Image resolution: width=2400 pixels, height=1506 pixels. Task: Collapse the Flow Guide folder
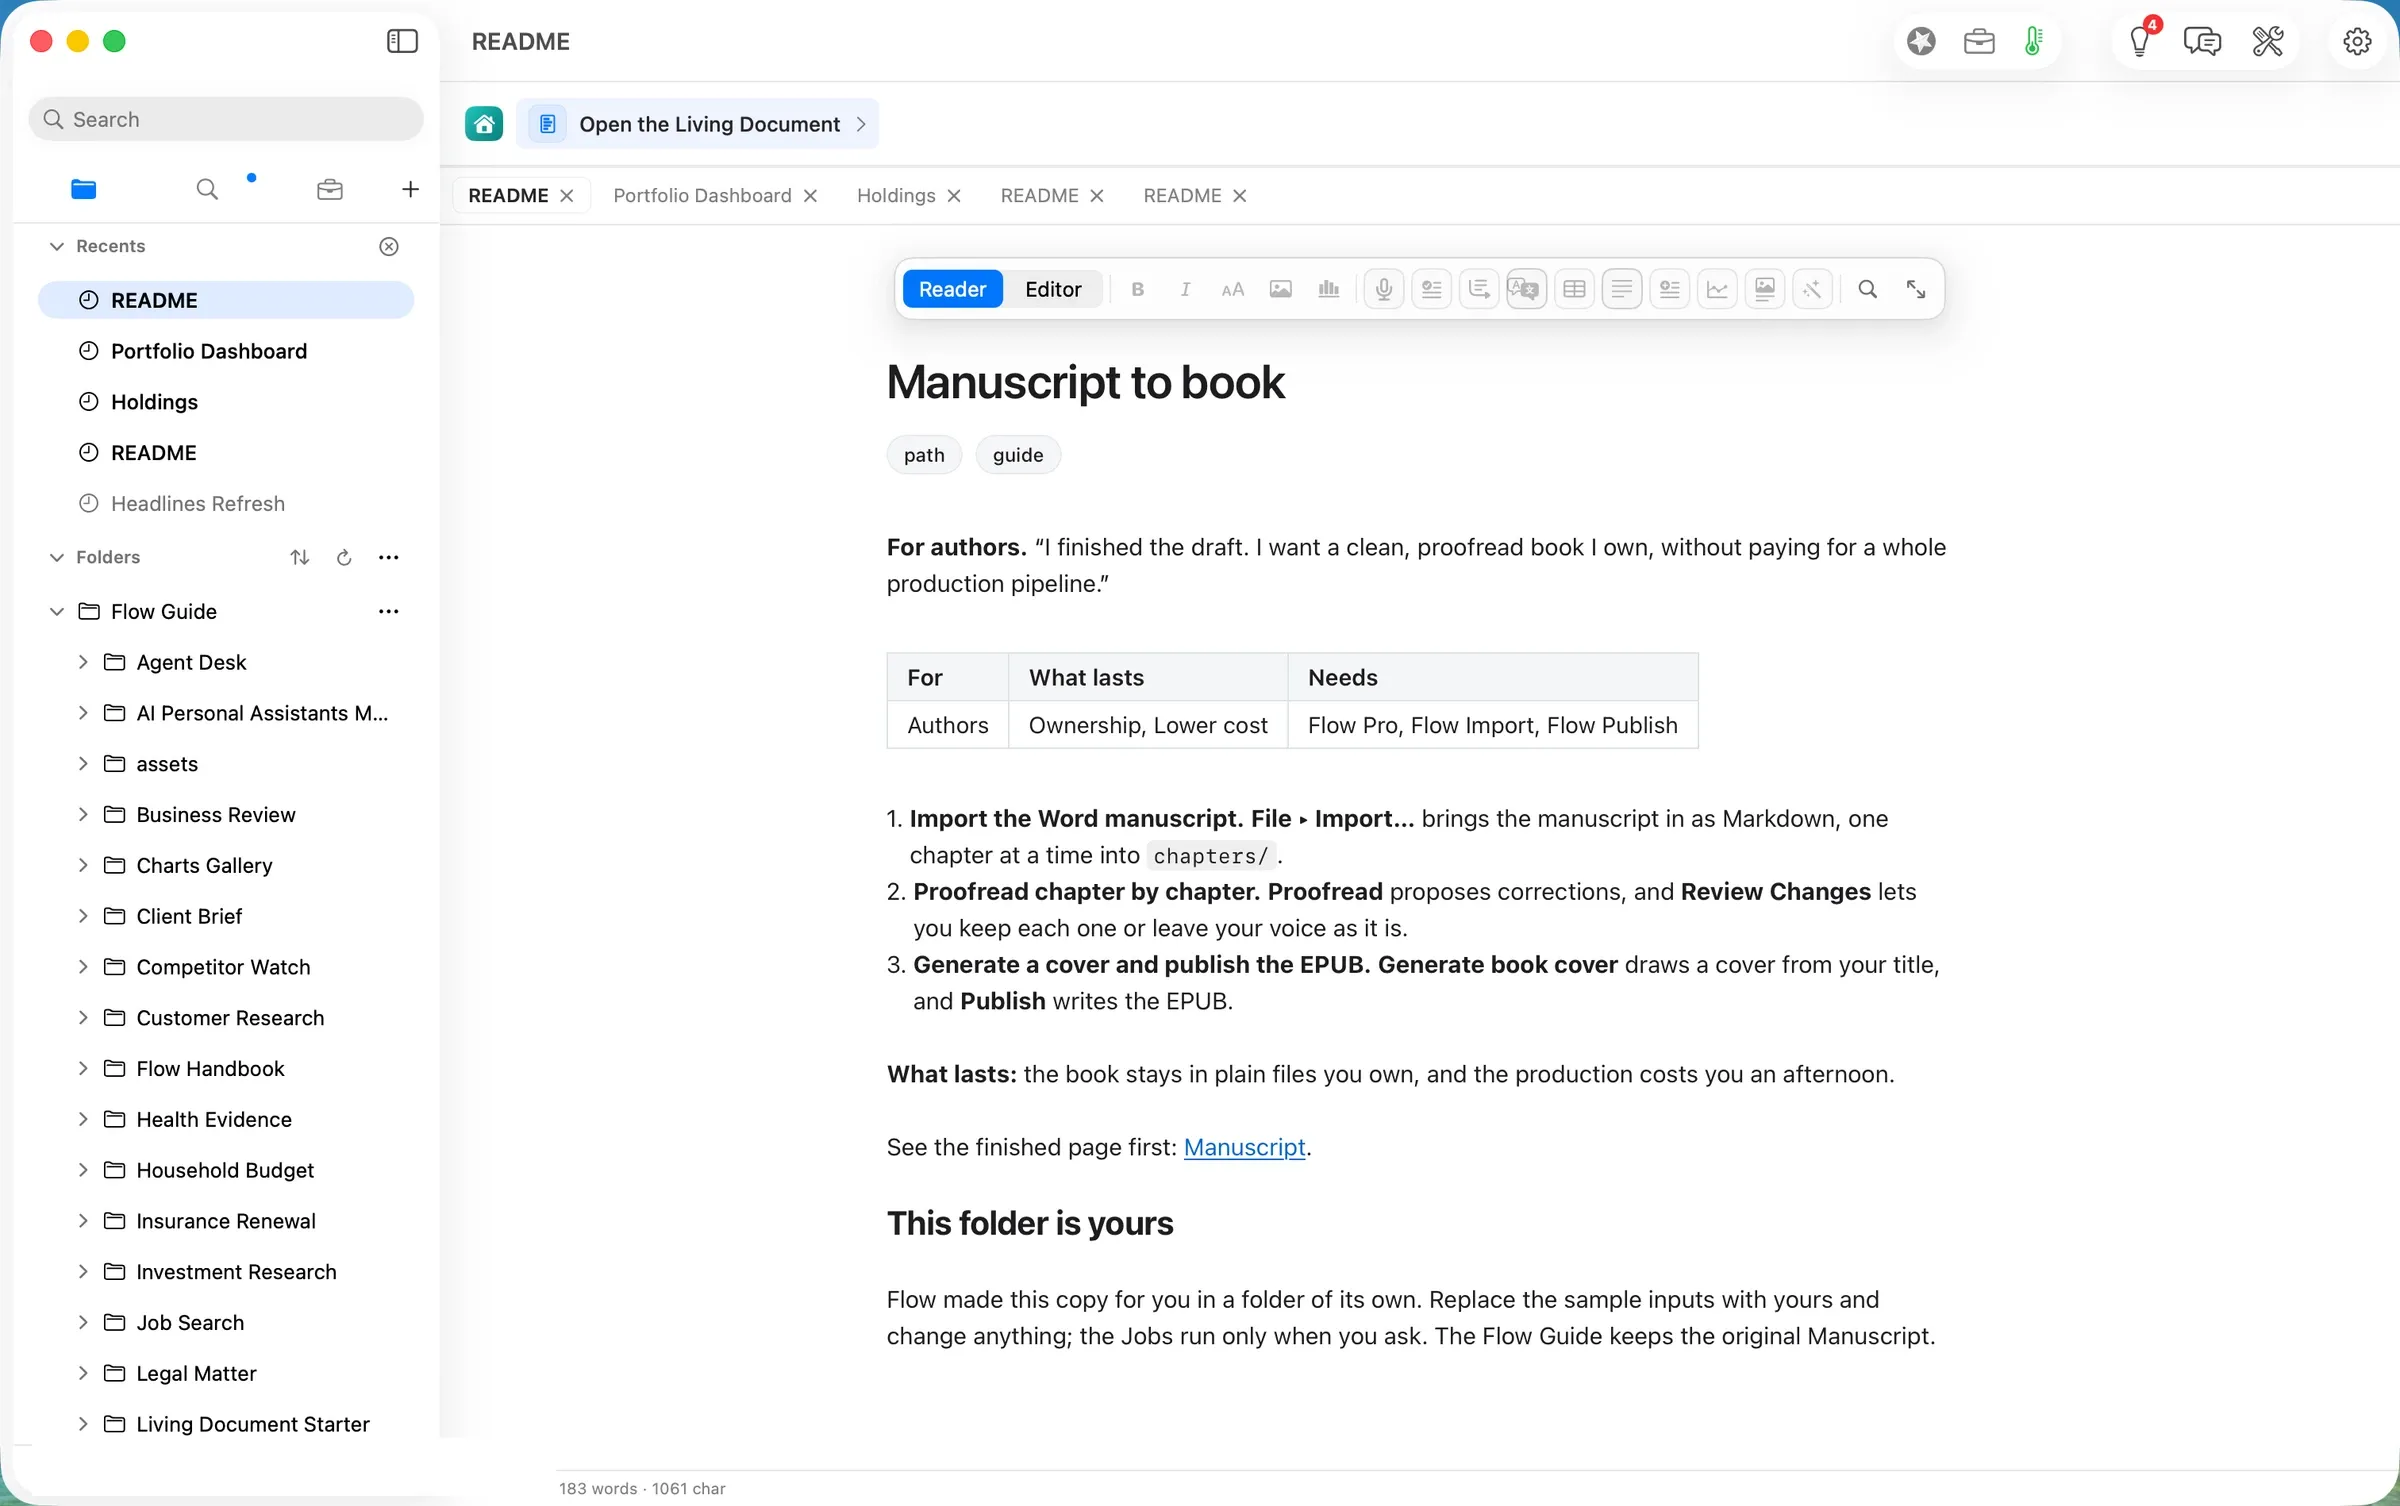click(57, 611)
